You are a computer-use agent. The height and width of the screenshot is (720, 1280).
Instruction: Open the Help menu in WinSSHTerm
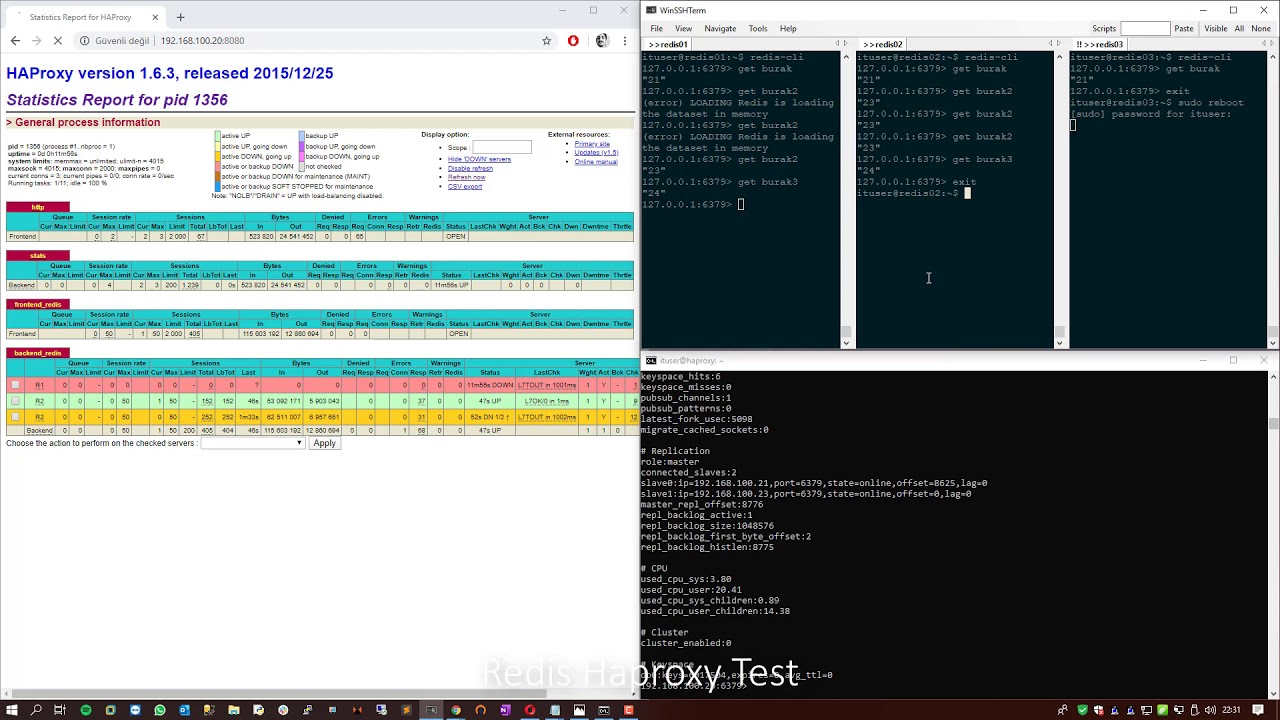pyautogui.click(x=788, y=28)
